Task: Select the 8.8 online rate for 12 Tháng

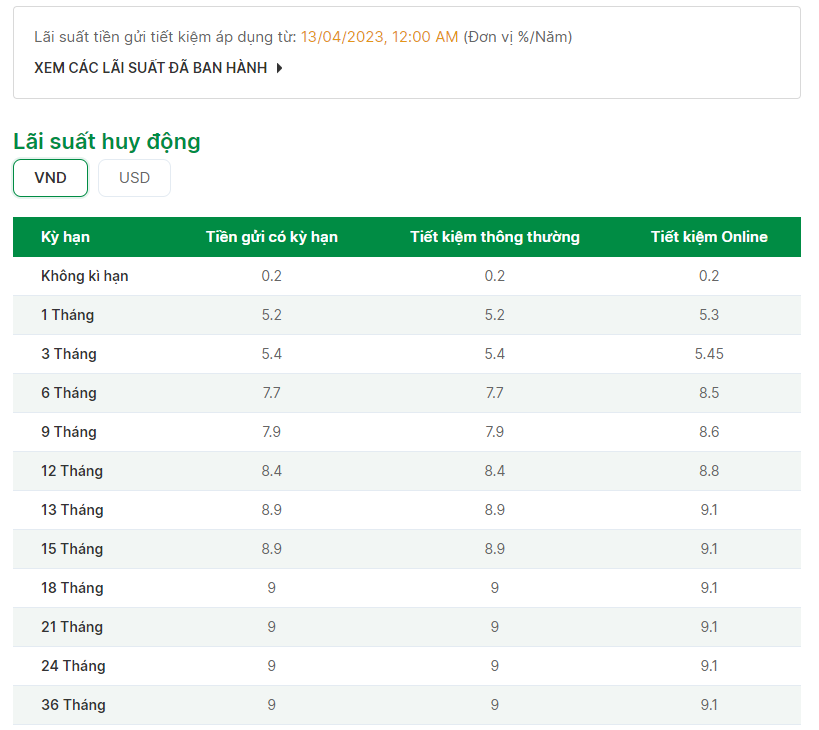Action: pos(709,471)
